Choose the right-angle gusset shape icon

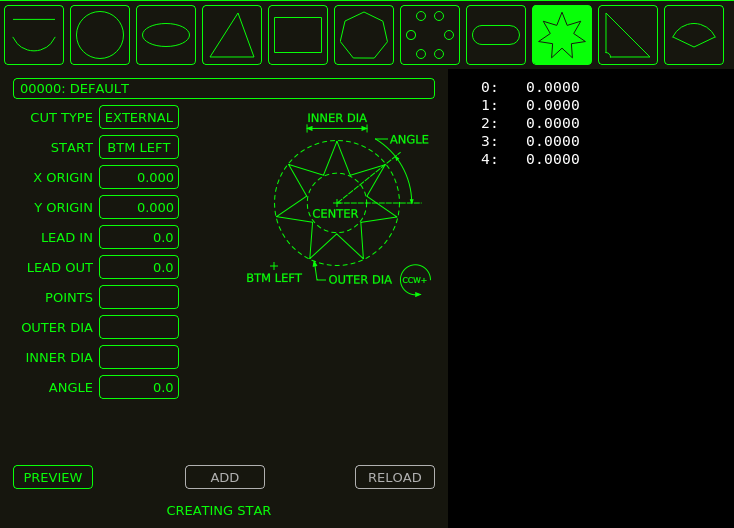(x=628, y=35)
